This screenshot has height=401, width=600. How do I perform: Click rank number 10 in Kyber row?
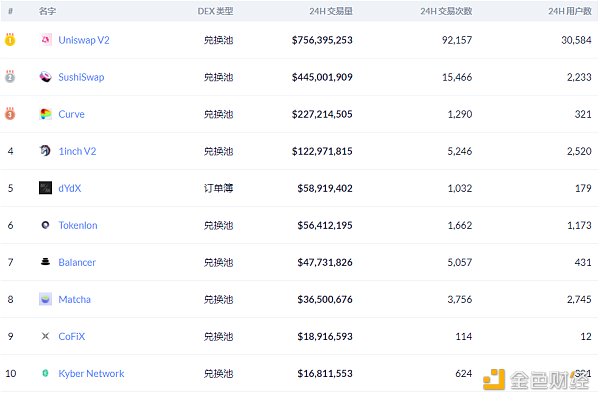click(x=11, y=373)
